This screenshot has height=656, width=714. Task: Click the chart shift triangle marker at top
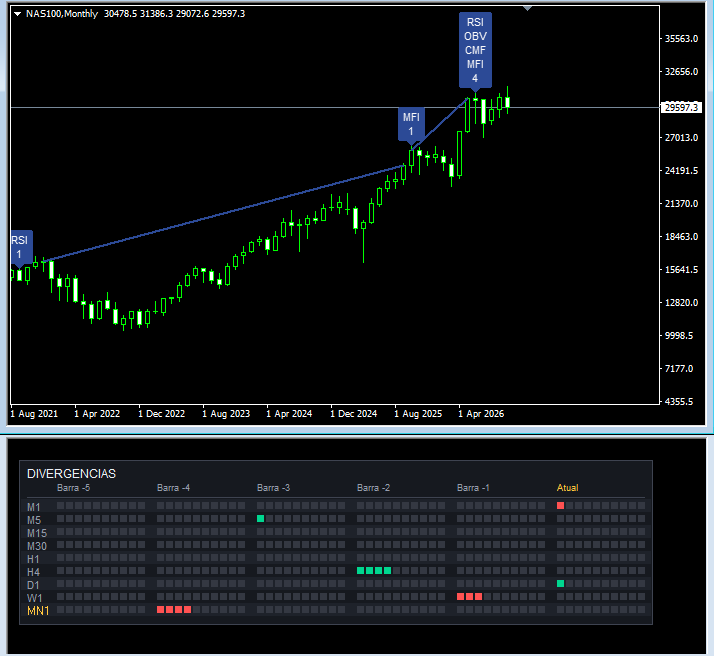click(527, 8)
